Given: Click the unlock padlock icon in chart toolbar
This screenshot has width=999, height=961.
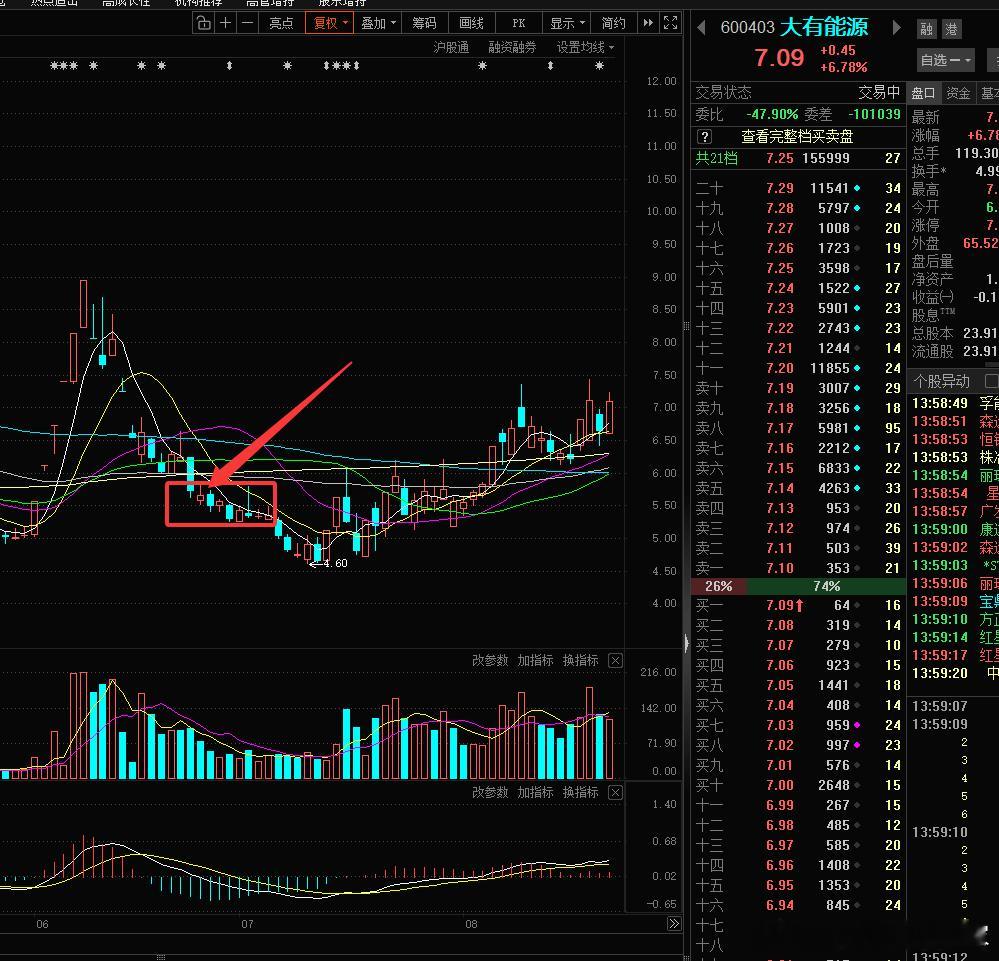Looking at the screenshot, I should tap(203, 24).
